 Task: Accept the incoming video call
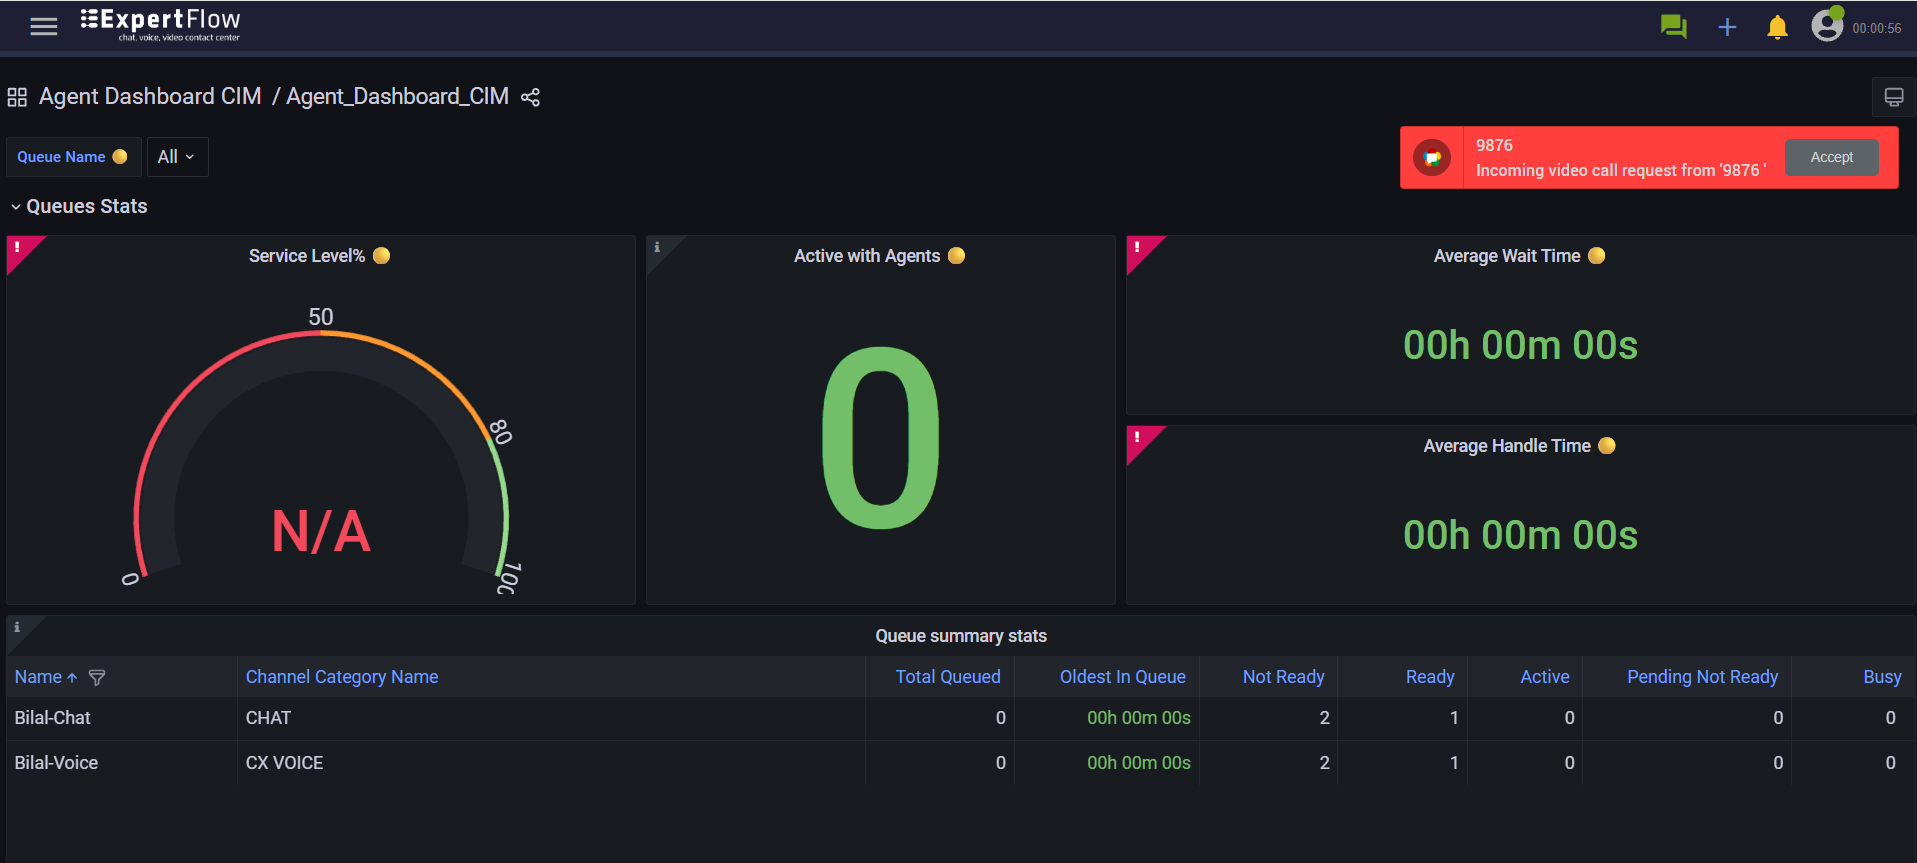(x=1831, y=157)
